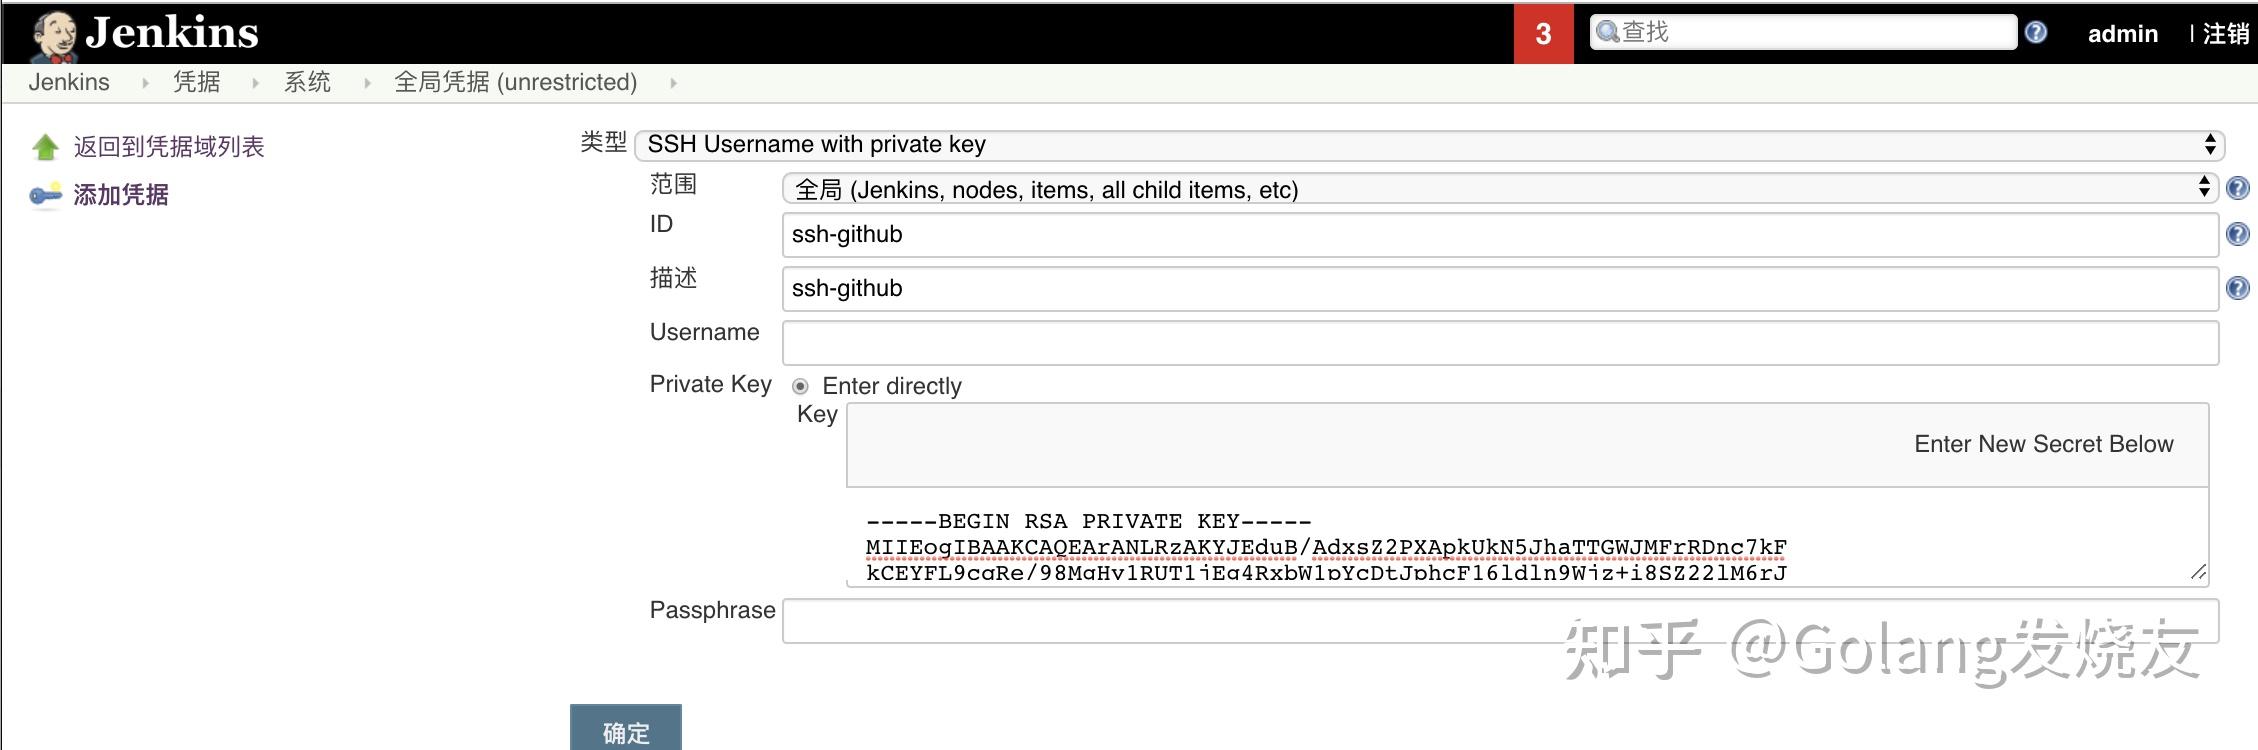Click the help icon beside the 查找 search bar

pos(2035,31)
